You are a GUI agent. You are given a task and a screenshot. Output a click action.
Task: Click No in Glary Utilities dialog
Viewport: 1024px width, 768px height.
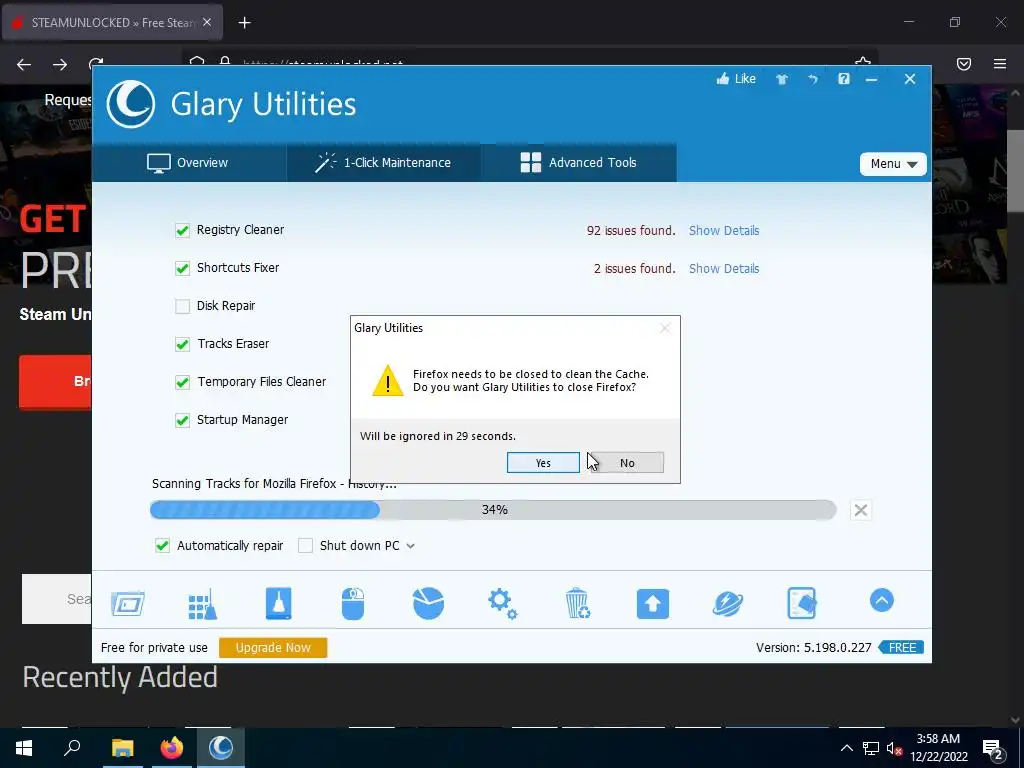pyautogui.click(x=627, y=462)
